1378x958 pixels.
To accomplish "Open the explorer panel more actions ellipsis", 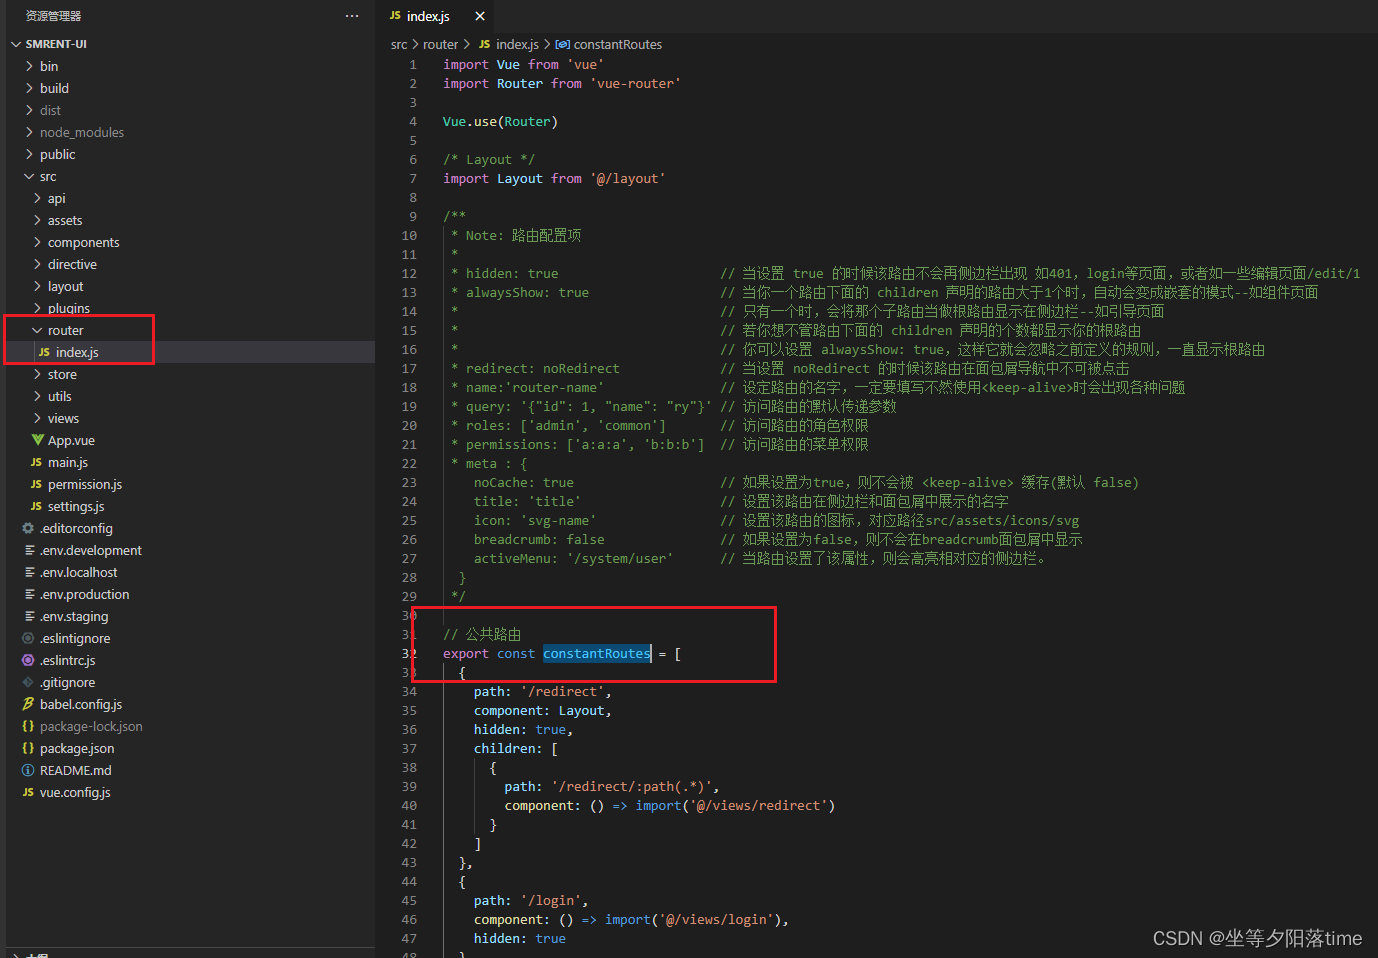I will click(352, 16).
